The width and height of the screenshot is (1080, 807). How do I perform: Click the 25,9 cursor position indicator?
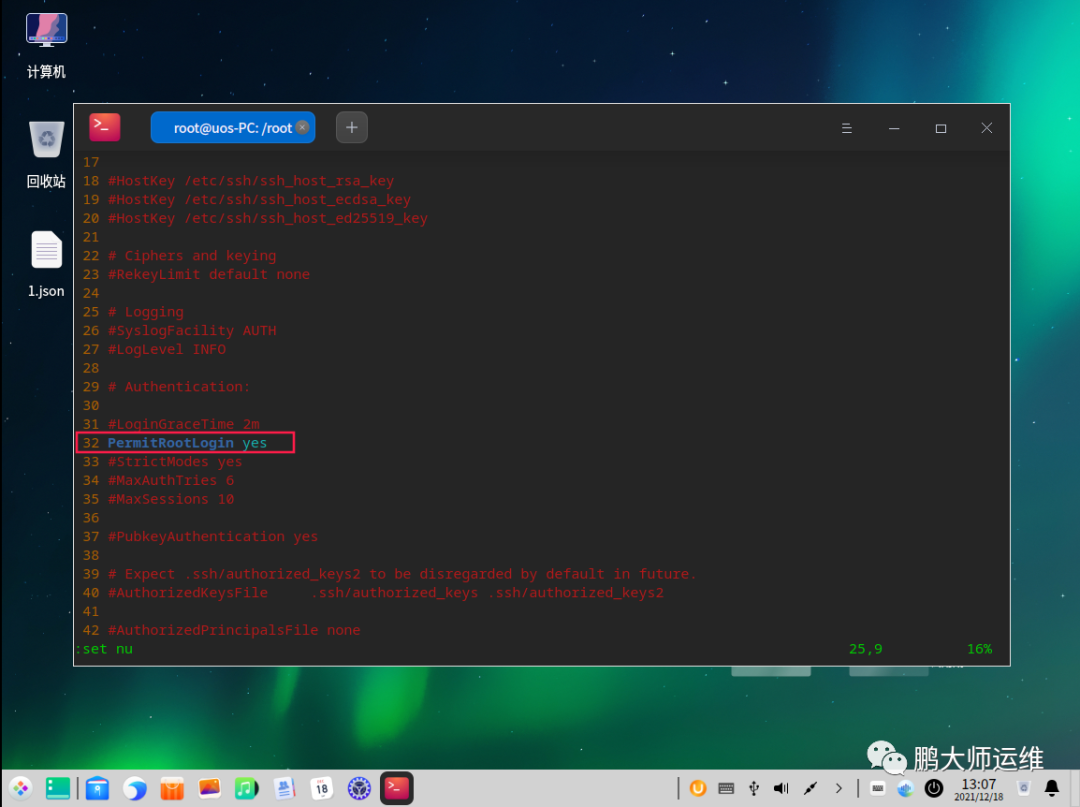click(x=865, y=649)
